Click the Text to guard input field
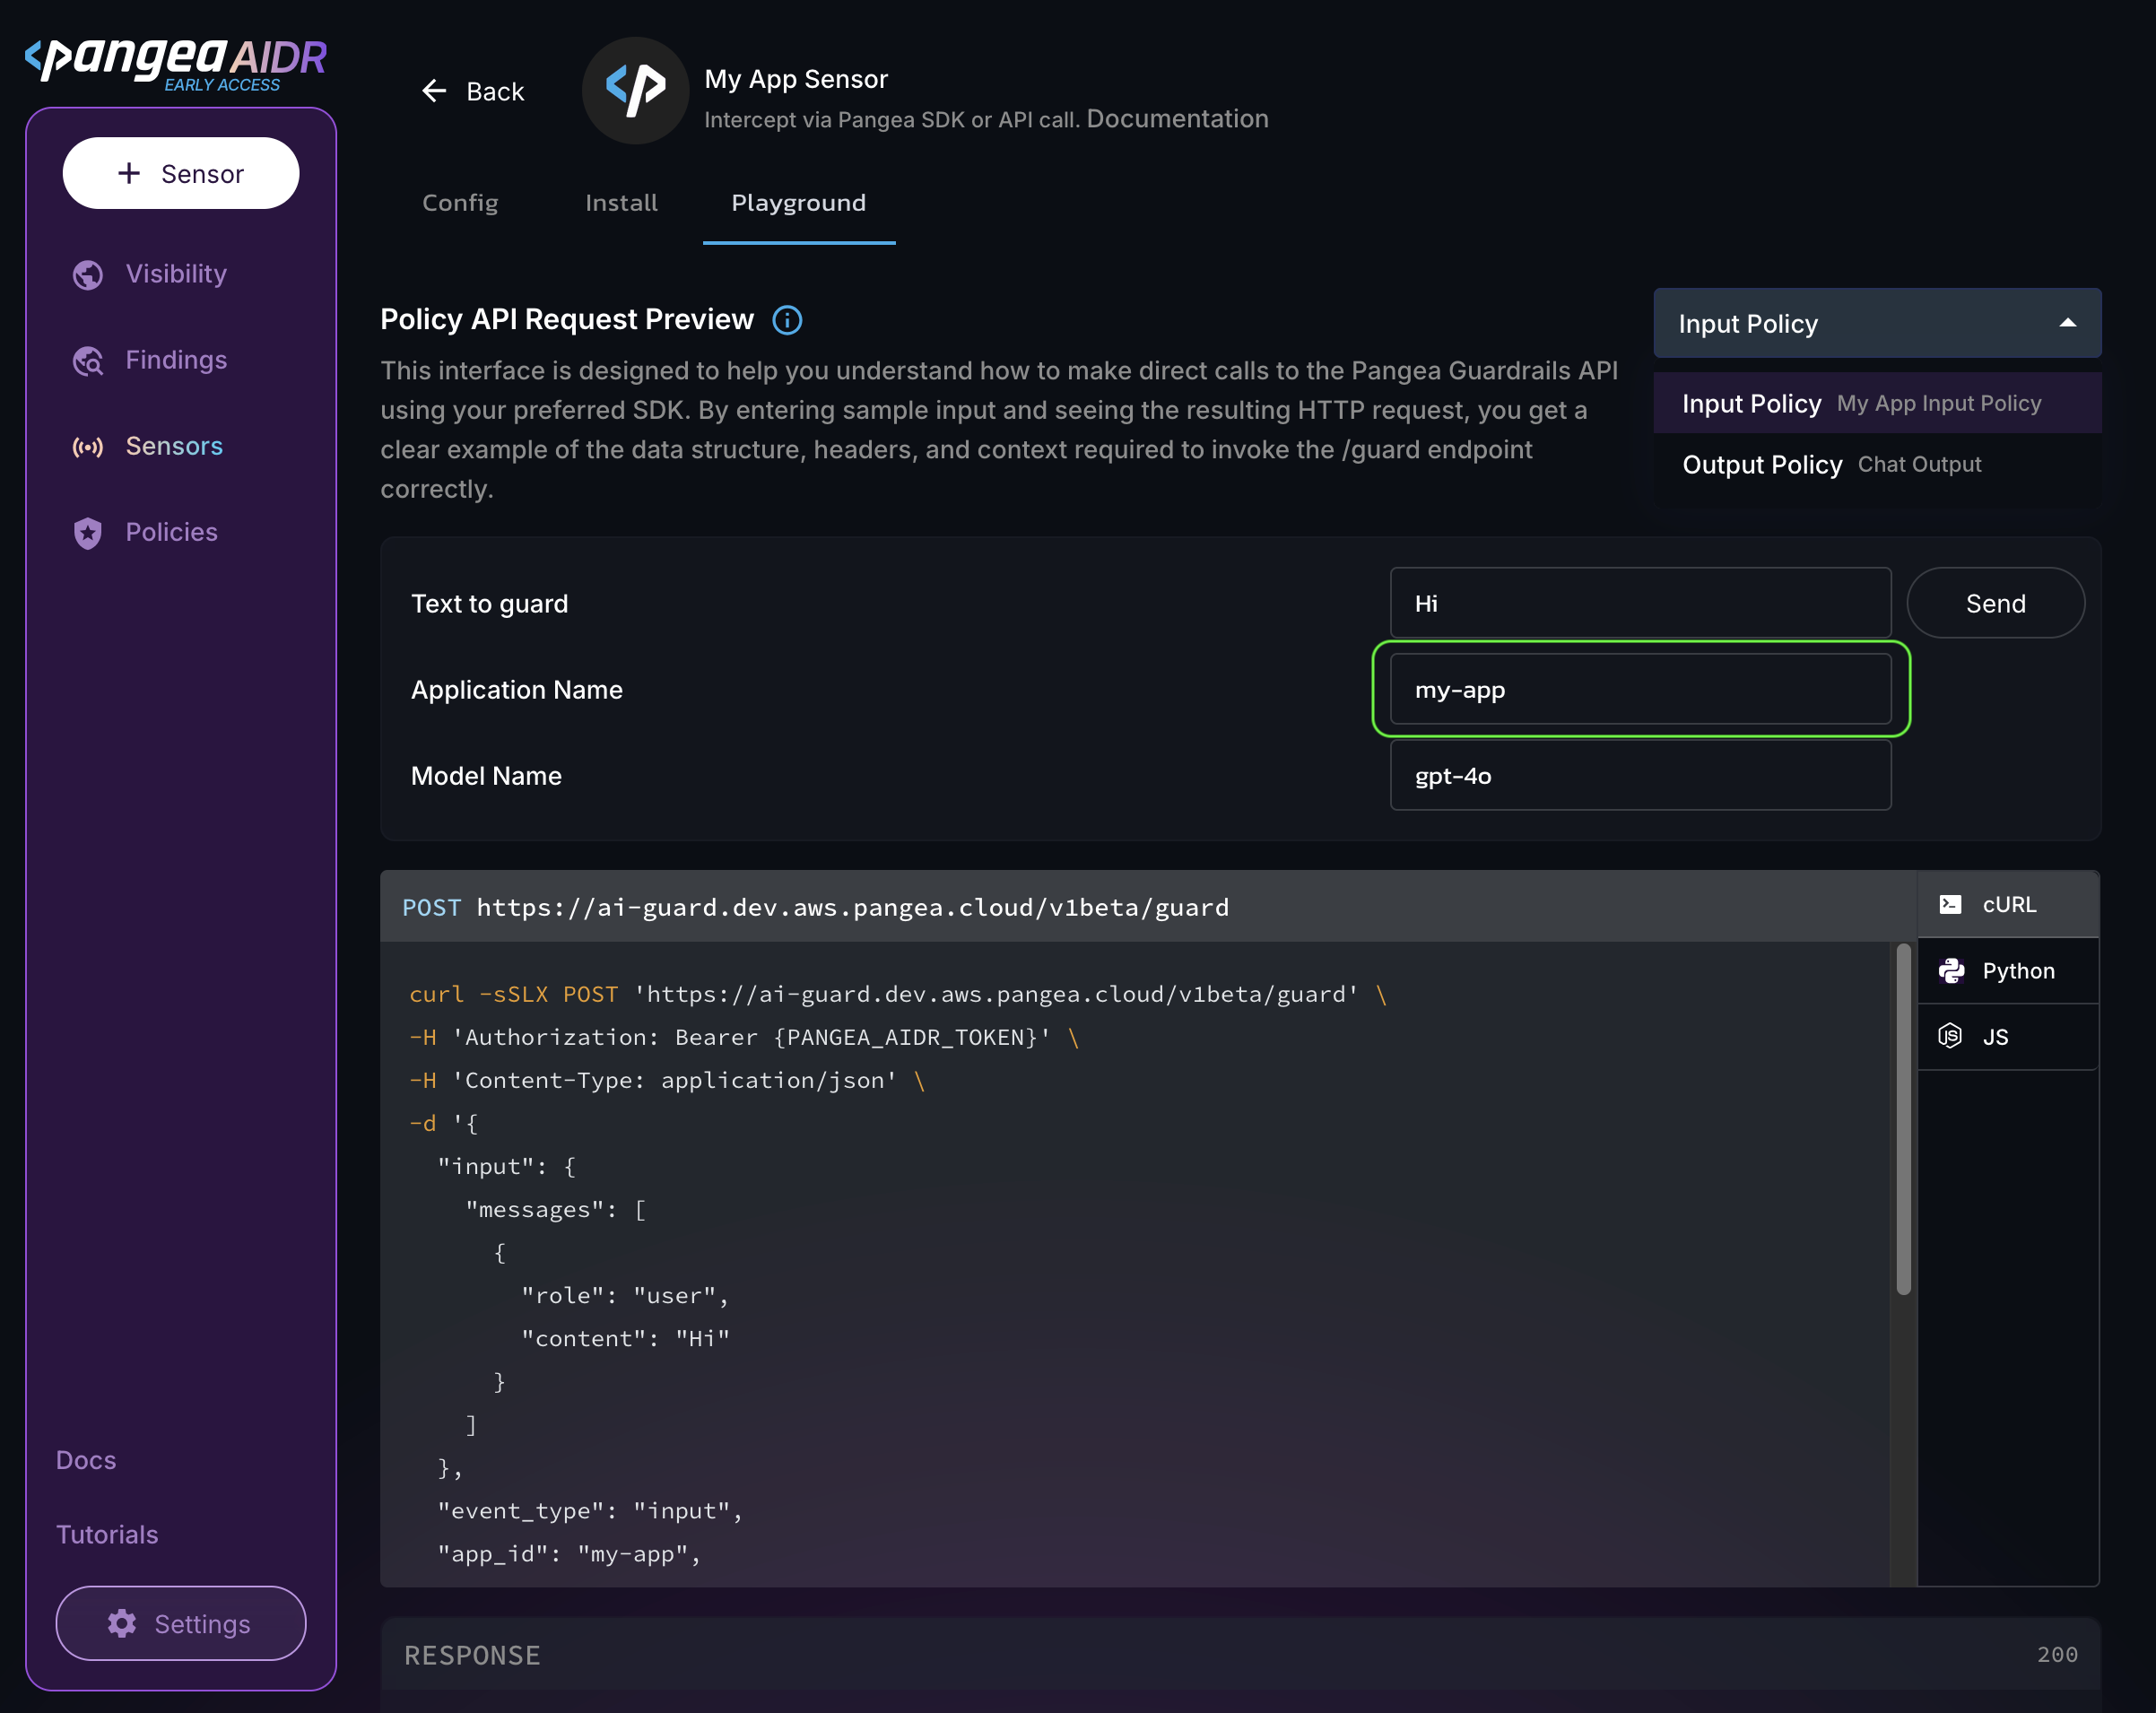The width and height of the screenshot is (2156, 1713). click(1640, 603)
